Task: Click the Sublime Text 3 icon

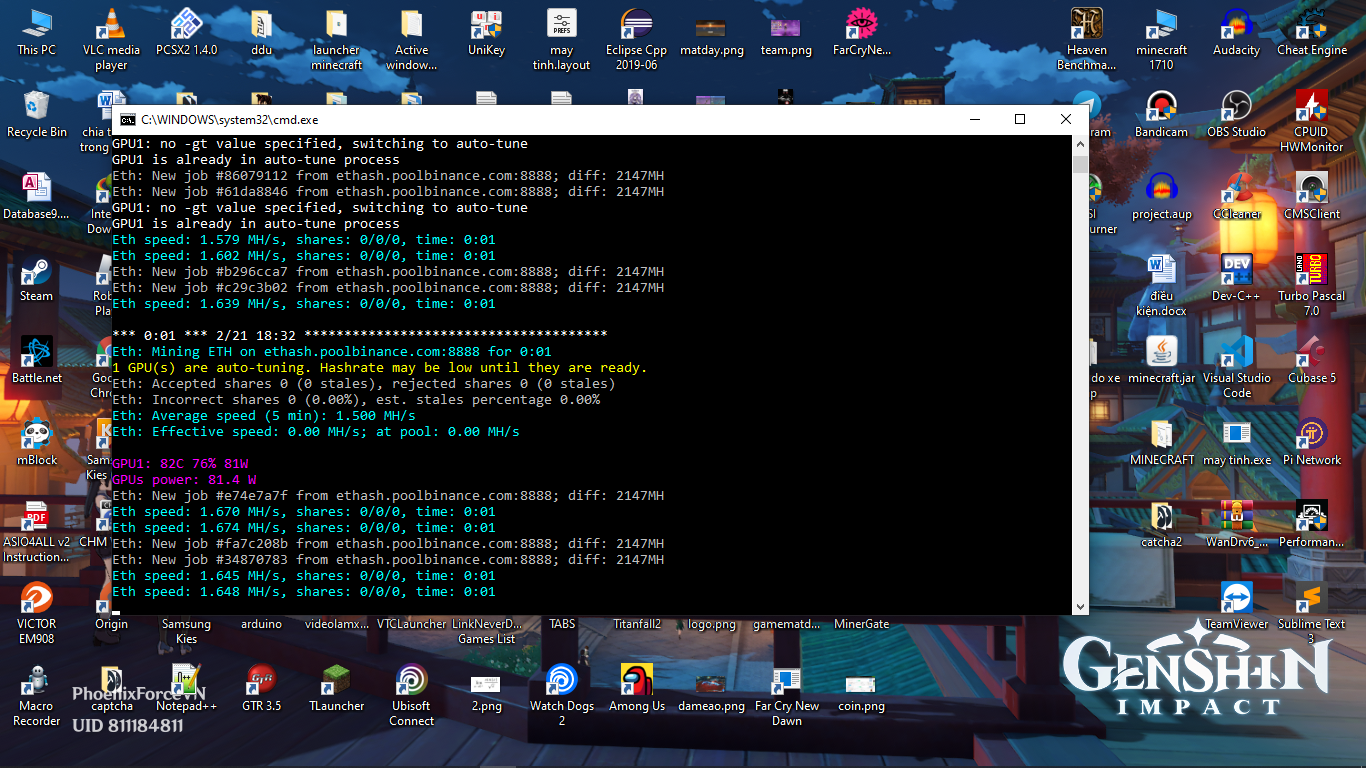Action: [1311, 599]
